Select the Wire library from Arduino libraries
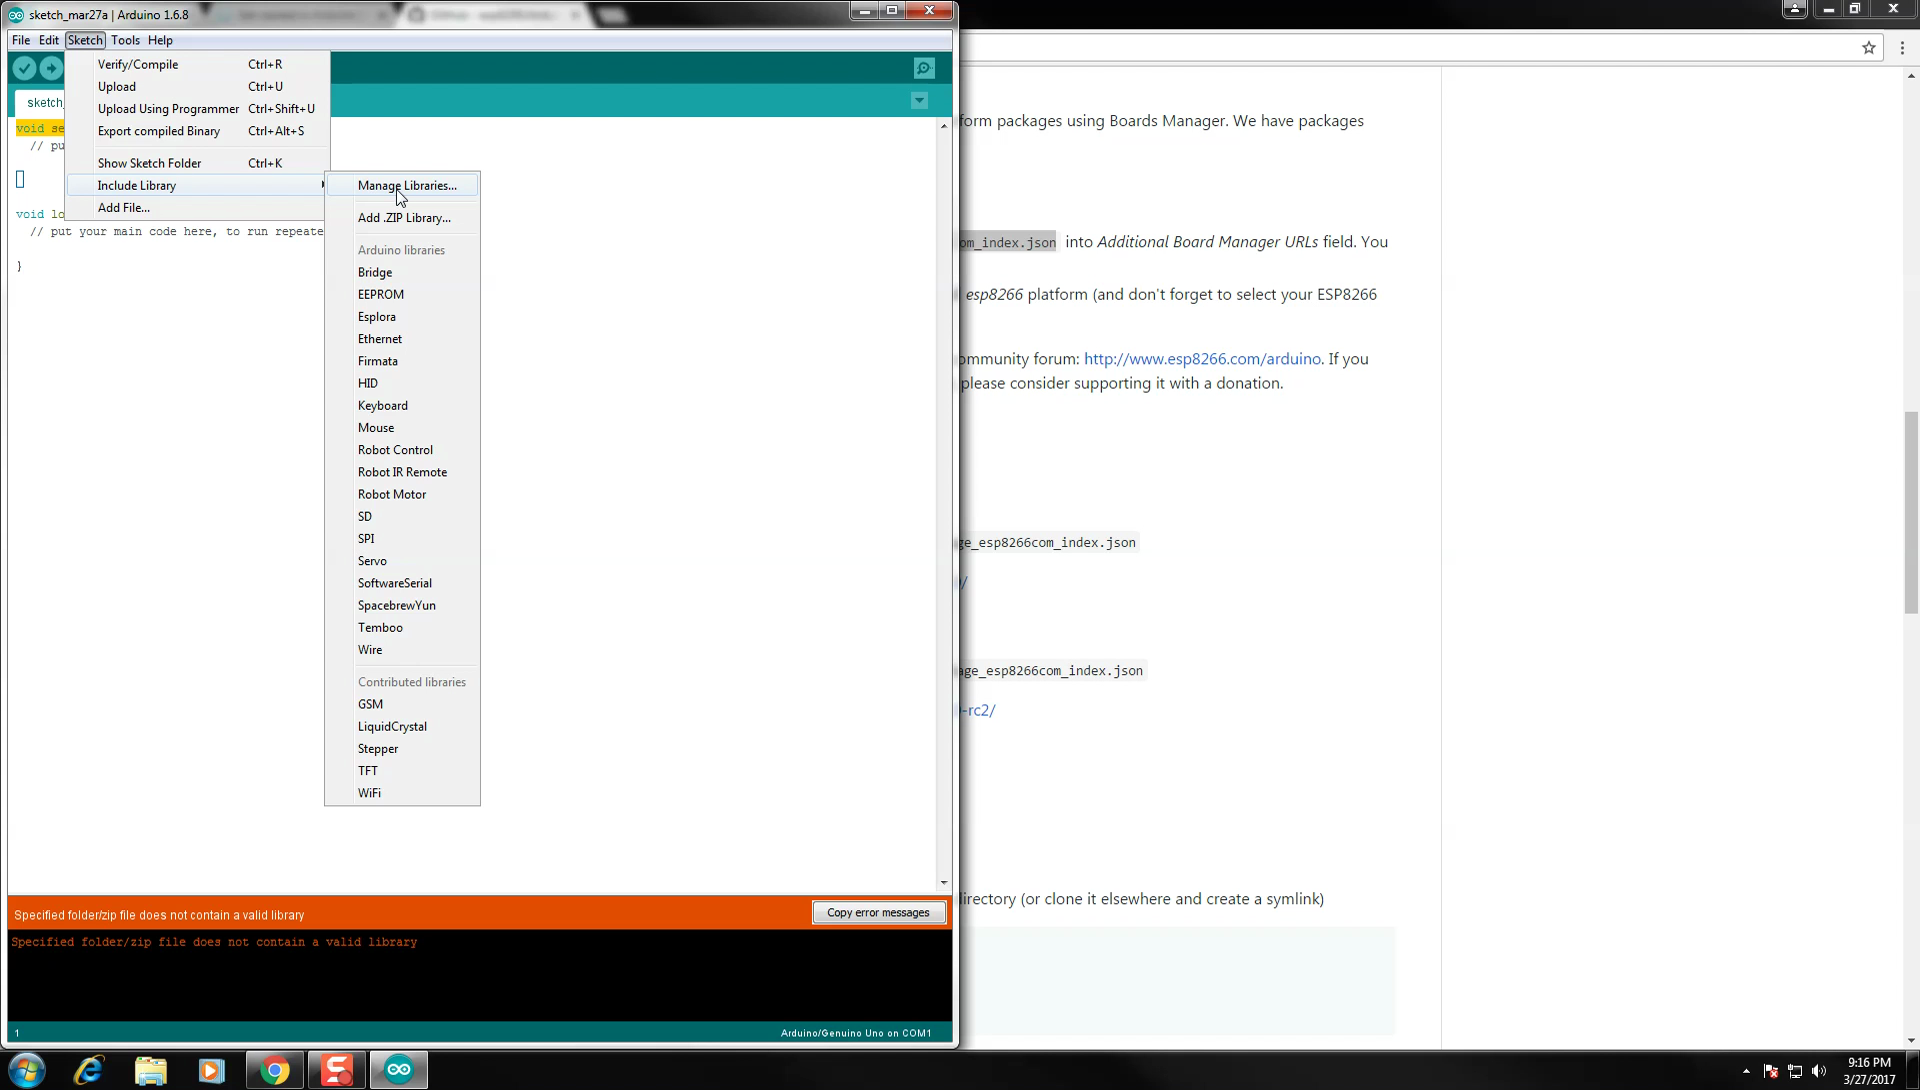 click(369, 648)
